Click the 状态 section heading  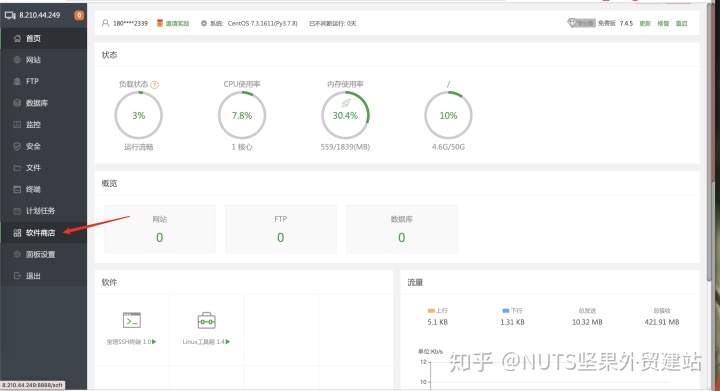click(109, 55)
